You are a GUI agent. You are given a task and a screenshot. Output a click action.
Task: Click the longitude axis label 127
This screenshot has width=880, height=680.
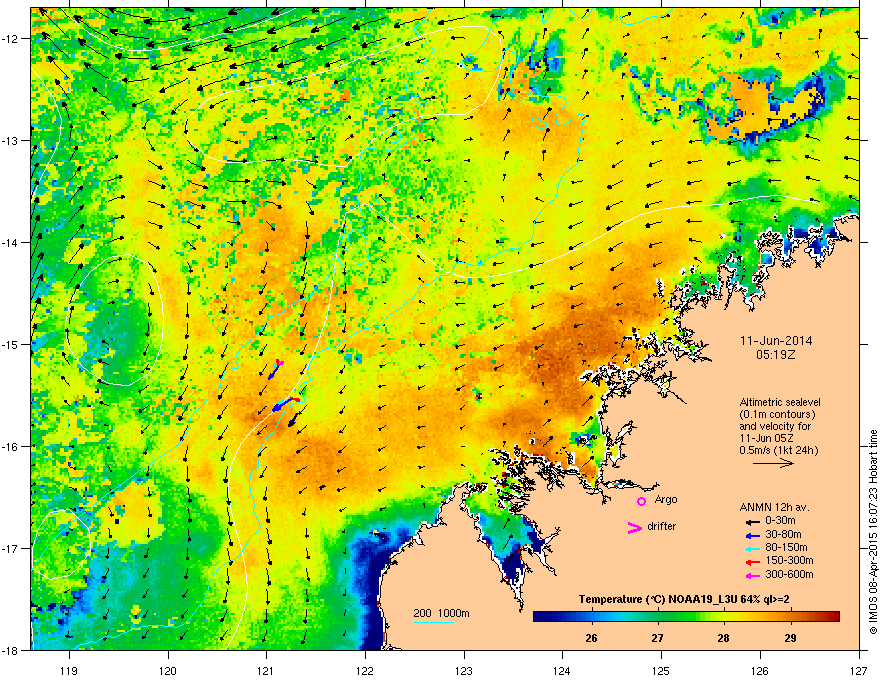pos(859,670)
